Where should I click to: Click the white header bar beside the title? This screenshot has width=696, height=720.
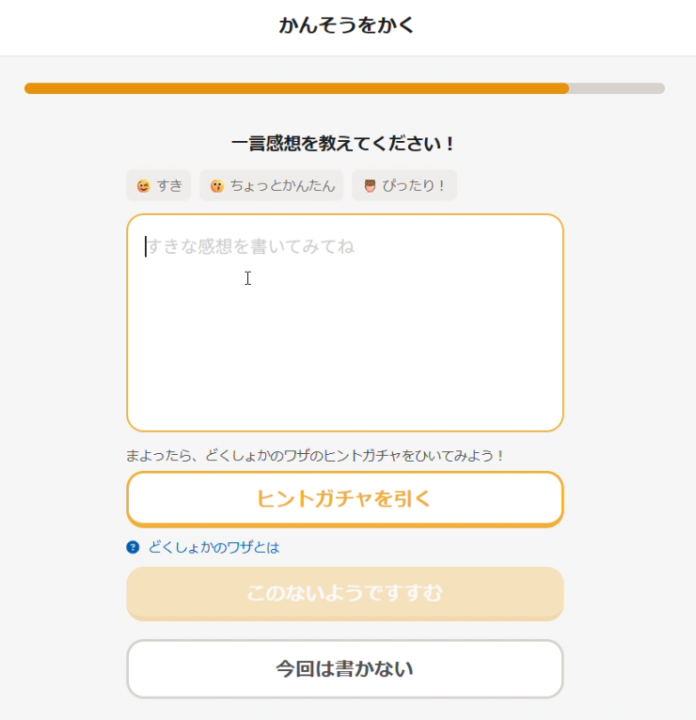coord(560,26)
